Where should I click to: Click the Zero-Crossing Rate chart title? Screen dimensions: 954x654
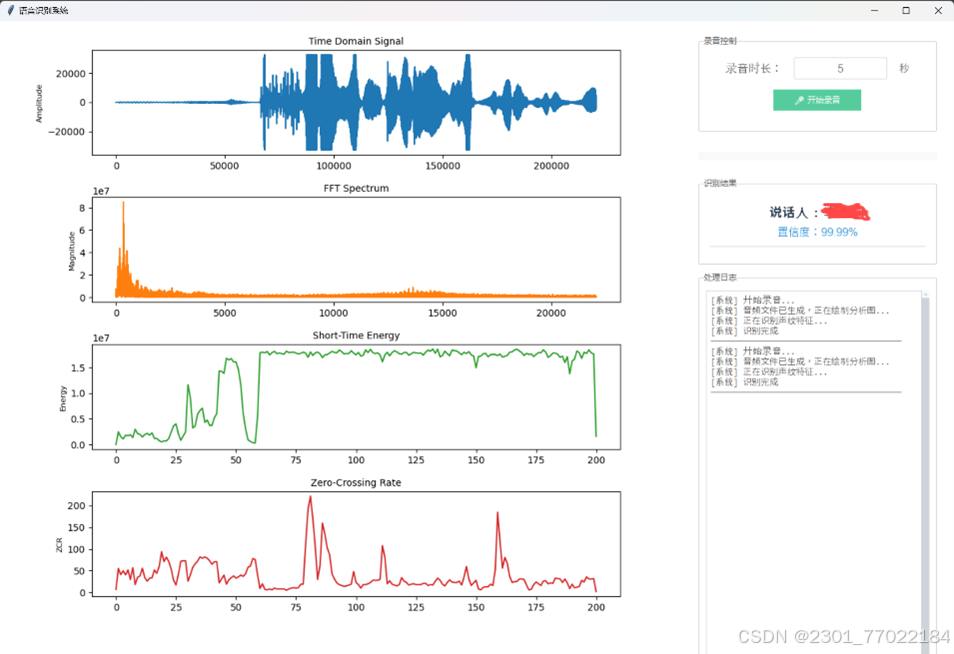tap(356, 482)
